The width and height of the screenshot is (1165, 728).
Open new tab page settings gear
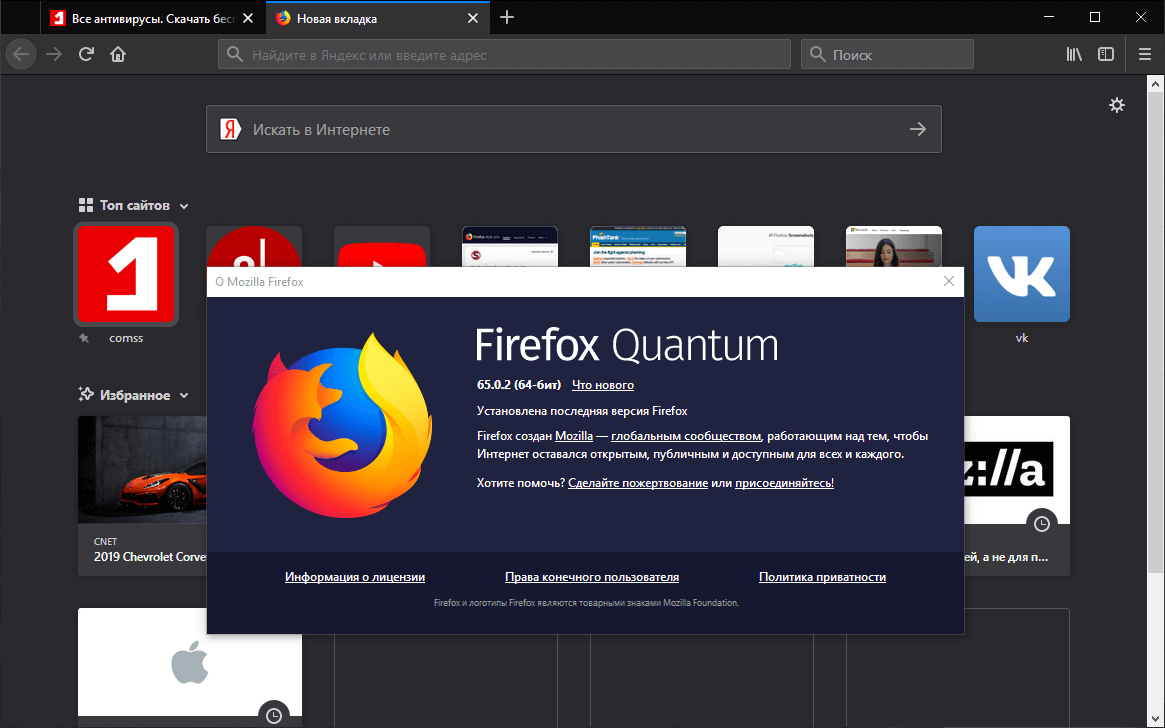pos(1117,104)
